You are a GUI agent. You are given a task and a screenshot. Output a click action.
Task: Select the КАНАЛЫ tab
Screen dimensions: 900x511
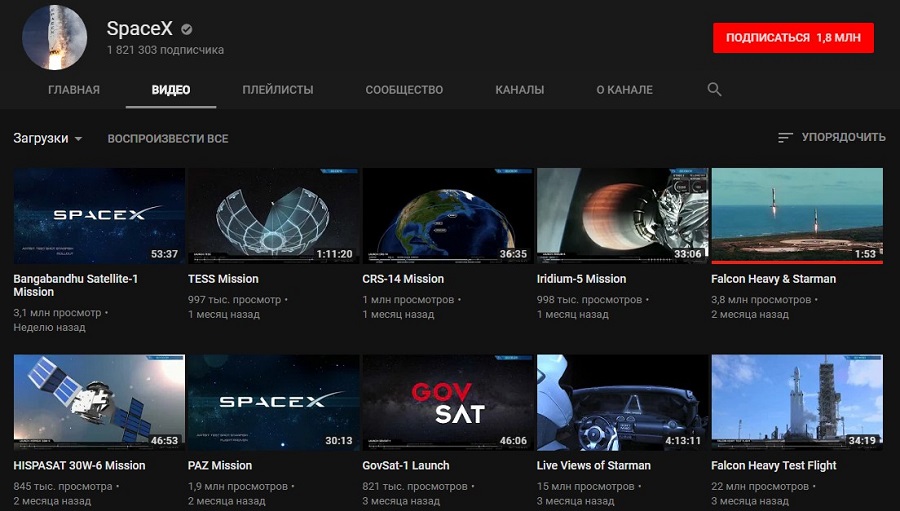(519, 90)
